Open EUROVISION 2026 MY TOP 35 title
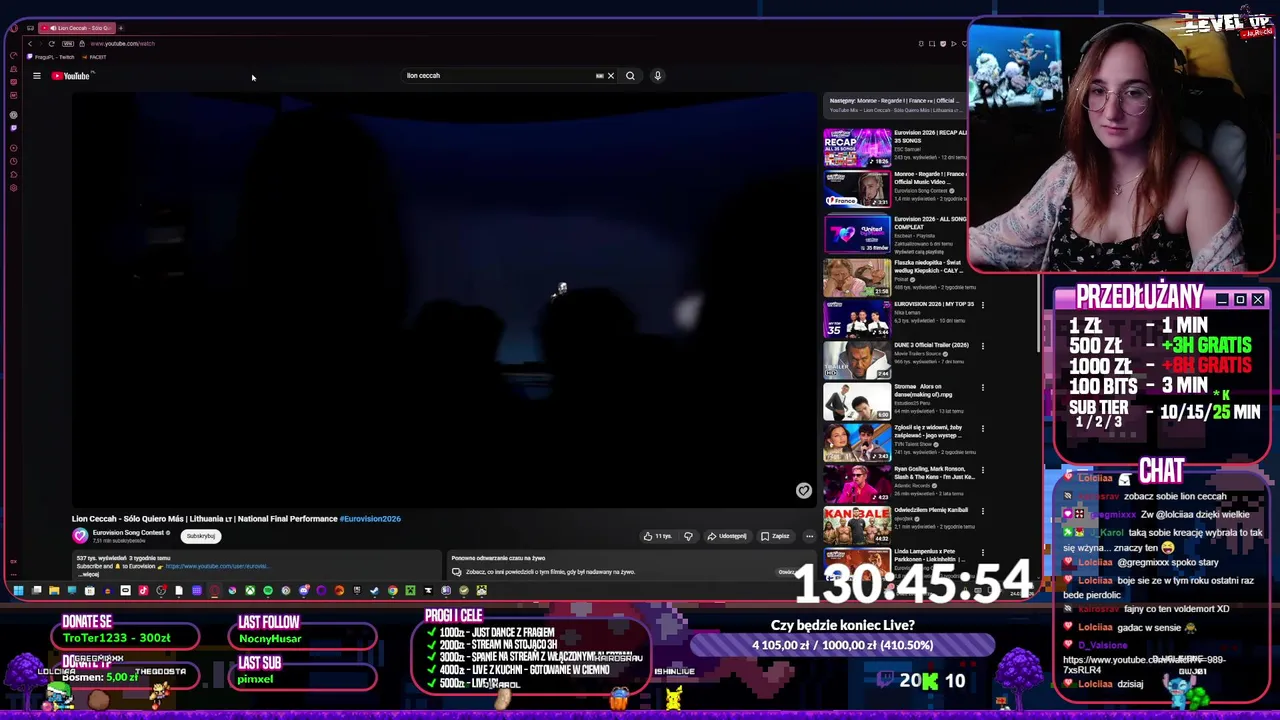The height and width of the screenshot is (720, 1280). coord(934,304)
